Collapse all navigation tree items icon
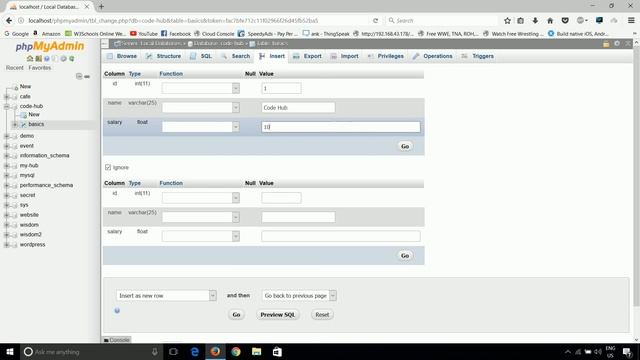 [79, 76]
